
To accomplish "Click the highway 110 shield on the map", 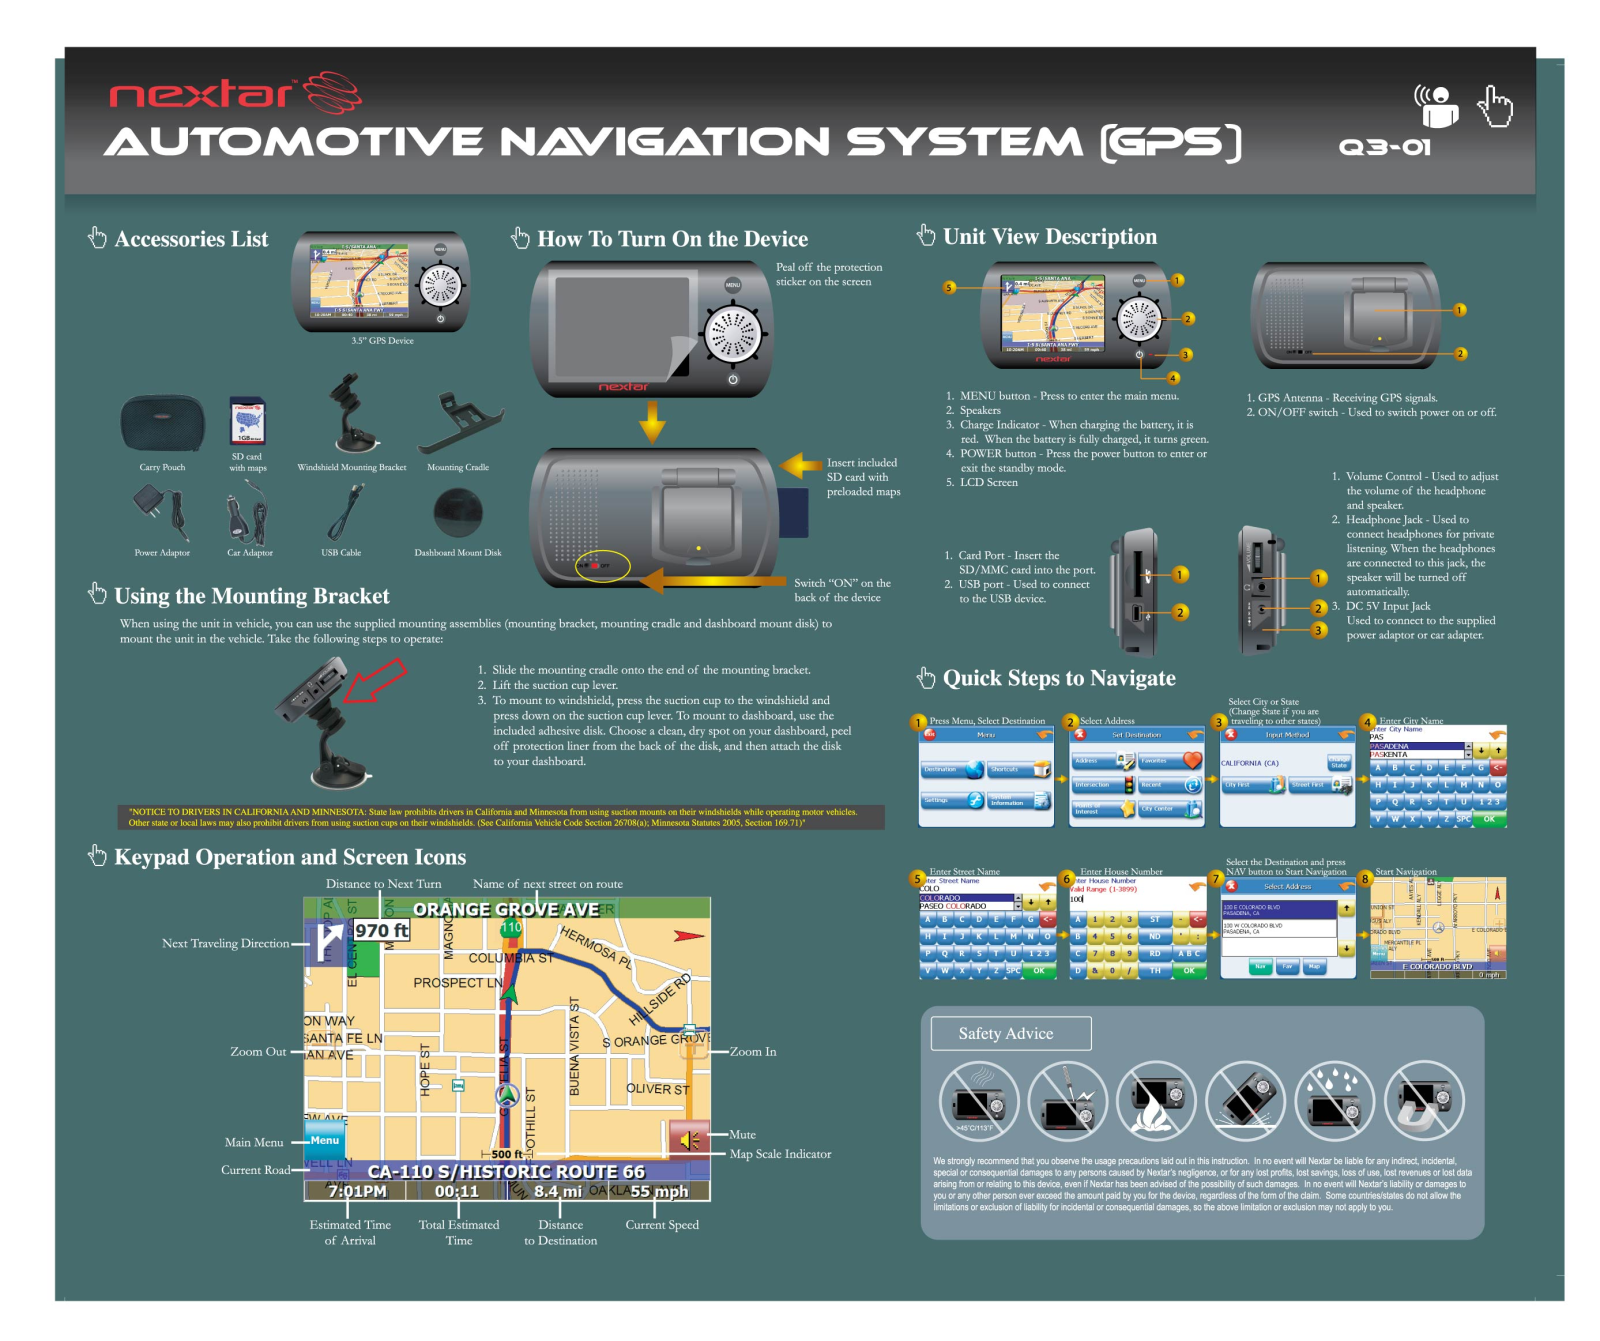I will point(511,928).
